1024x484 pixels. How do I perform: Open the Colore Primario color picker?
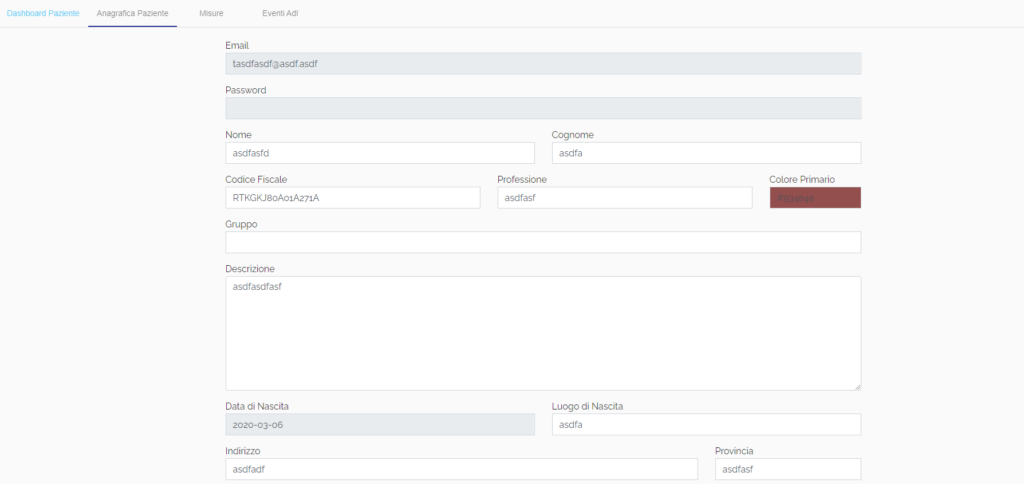[815, 198]
